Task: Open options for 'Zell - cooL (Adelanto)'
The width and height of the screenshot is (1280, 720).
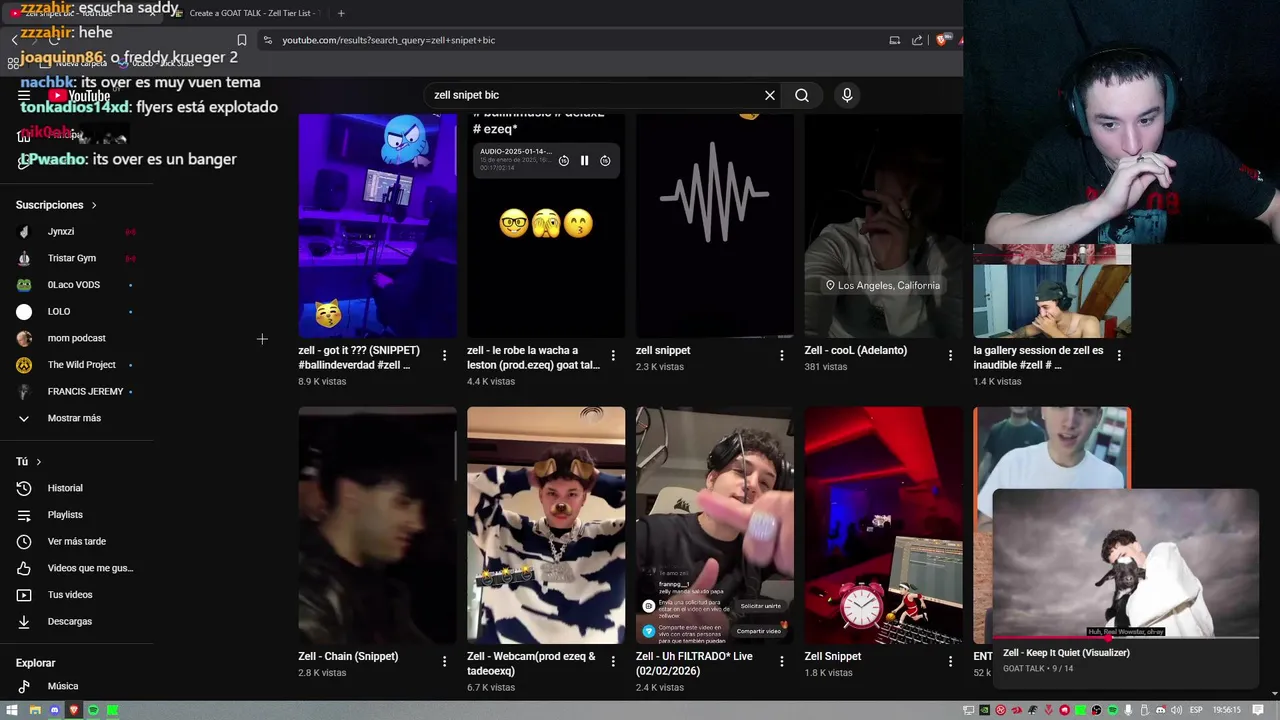Action: tap(950, 355)
